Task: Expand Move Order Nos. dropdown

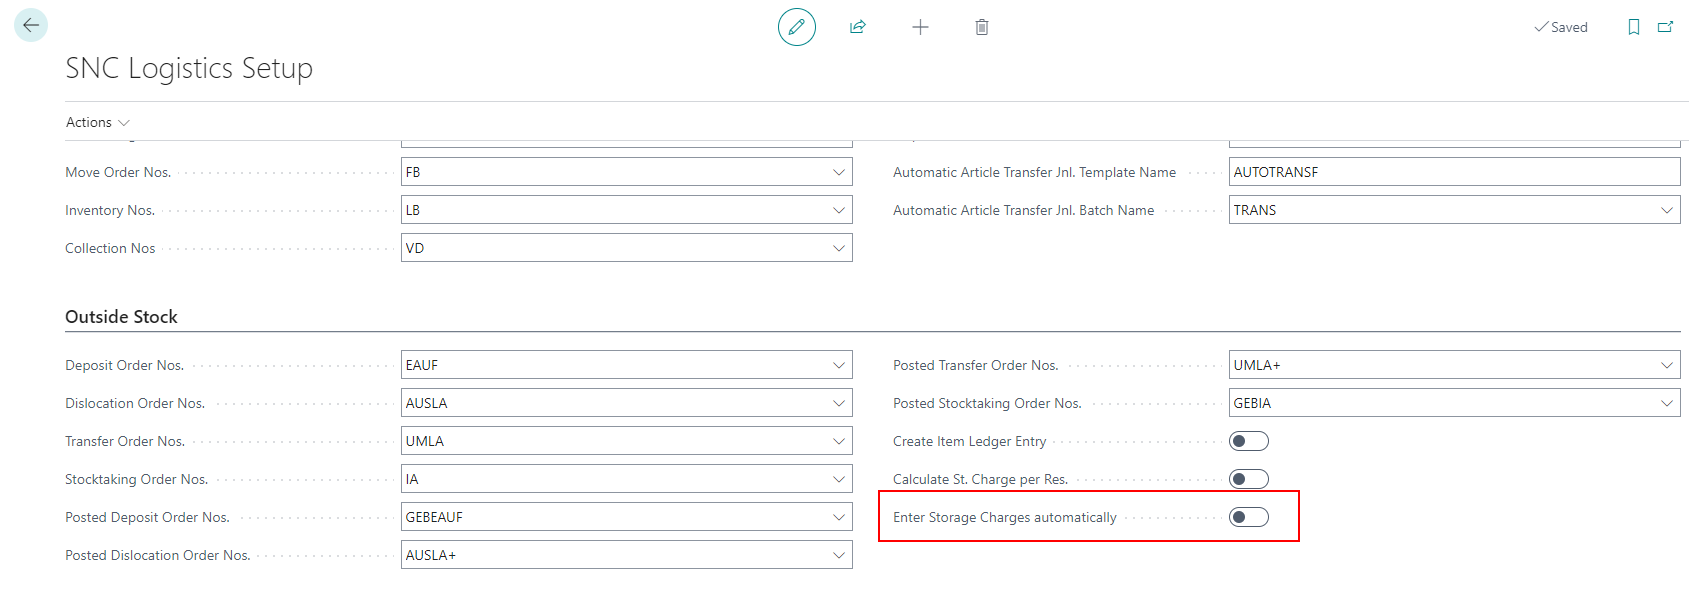Action: click(x=838, y=172)
